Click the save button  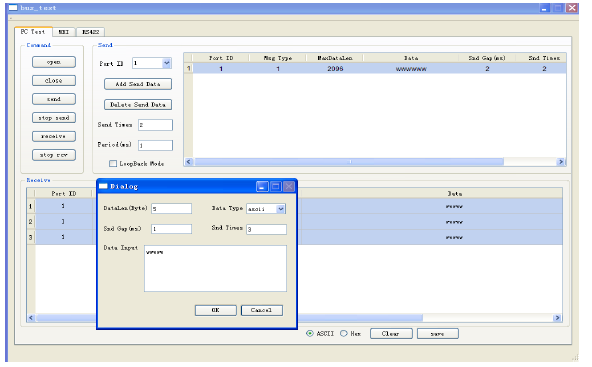(438, 333)
